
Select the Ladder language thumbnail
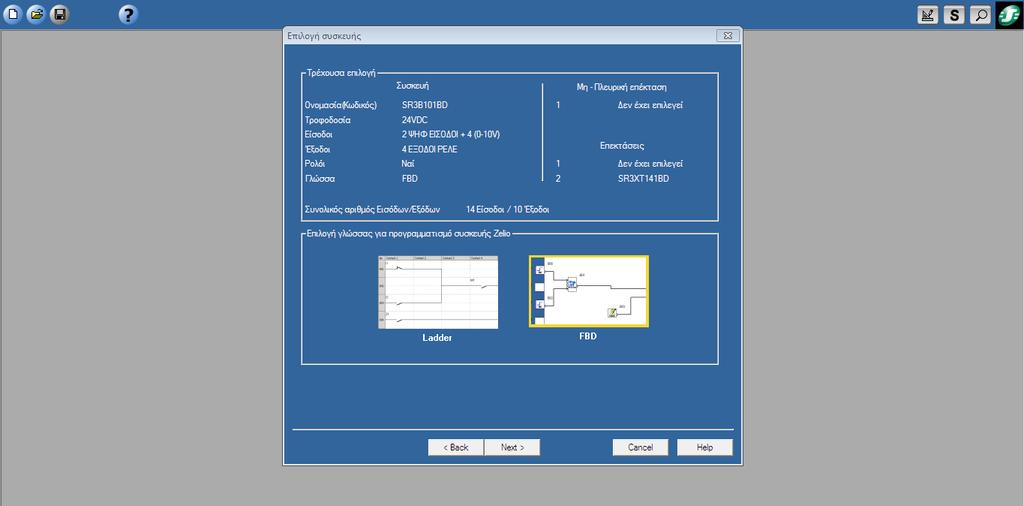coord(438,292)
